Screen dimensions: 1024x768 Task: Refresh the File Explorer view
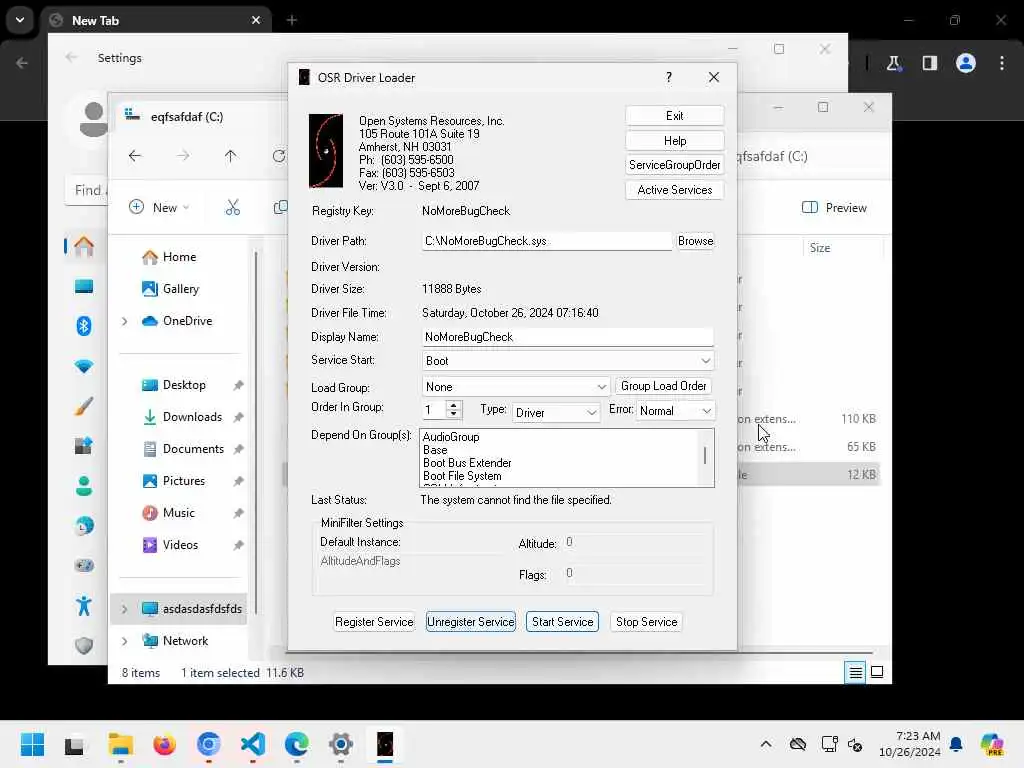point(279,156)
